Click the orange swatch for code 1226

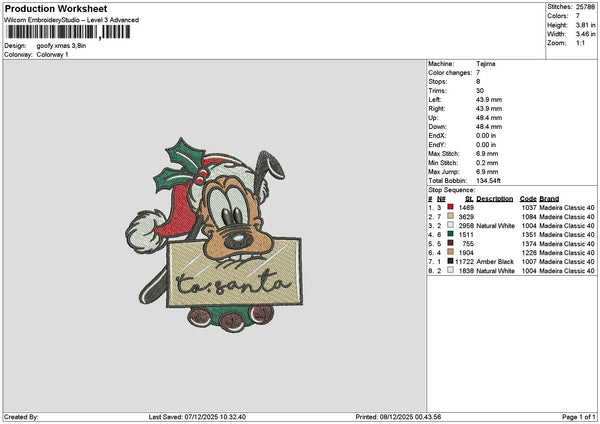(x=450, y=252)
